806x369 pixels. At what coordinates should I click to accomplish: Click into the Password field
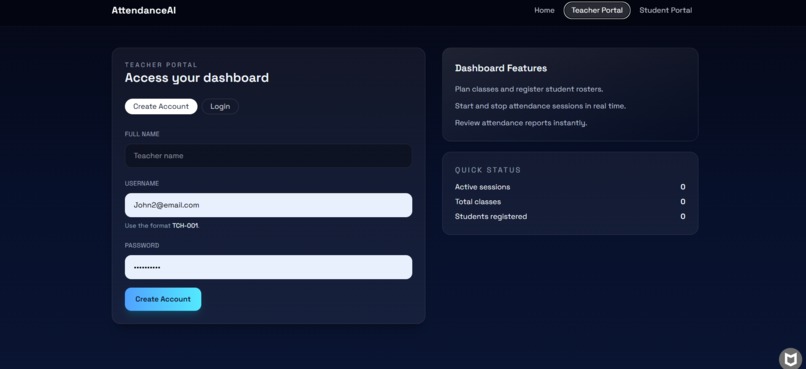click(268, 267)
